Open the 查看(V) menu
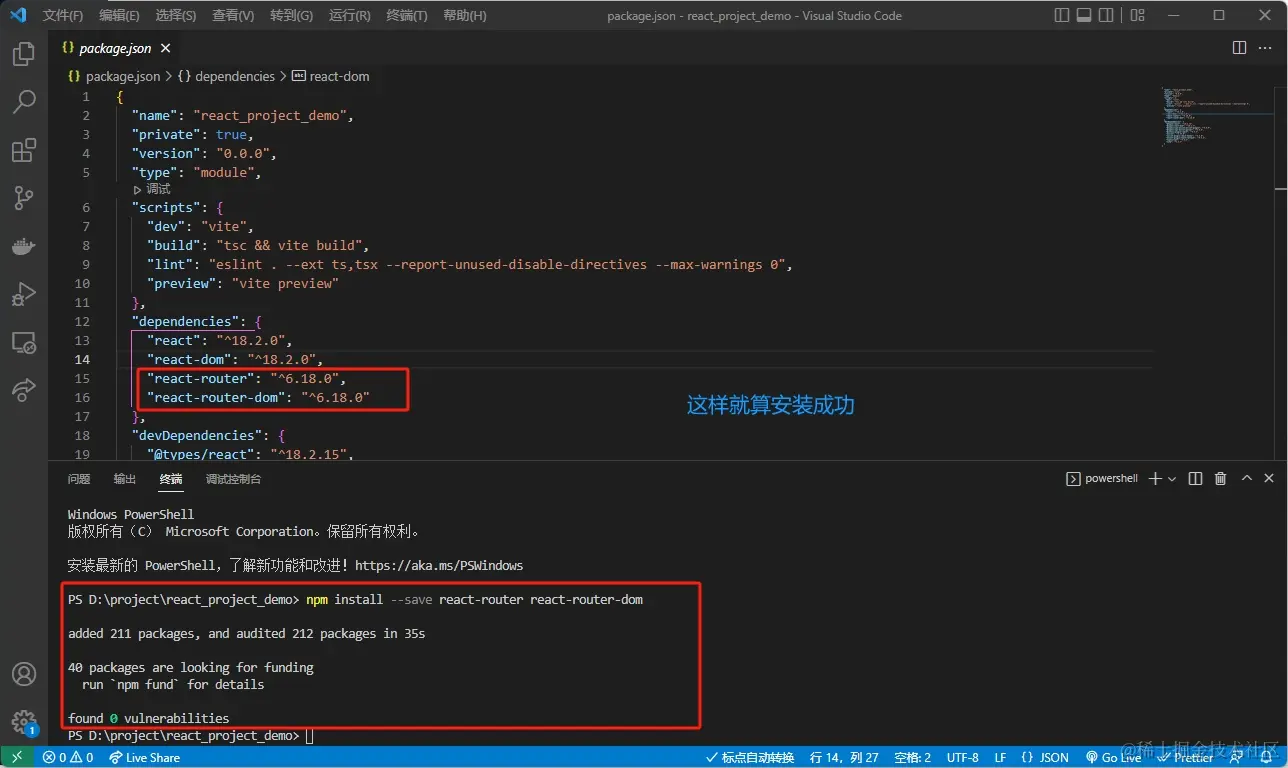1288x768 pixels. click(233, 15)
